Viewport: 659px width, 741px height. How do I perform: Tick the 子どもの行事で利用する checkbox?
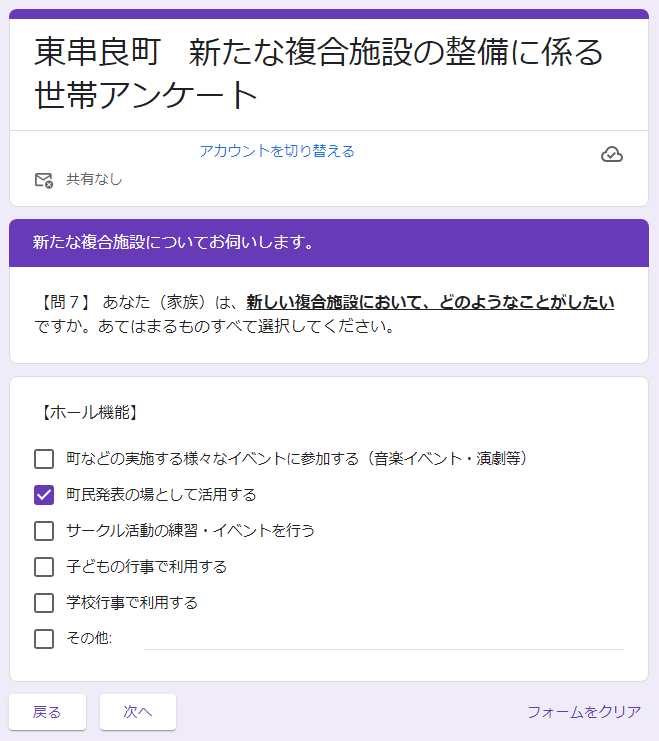pos(44,567)
